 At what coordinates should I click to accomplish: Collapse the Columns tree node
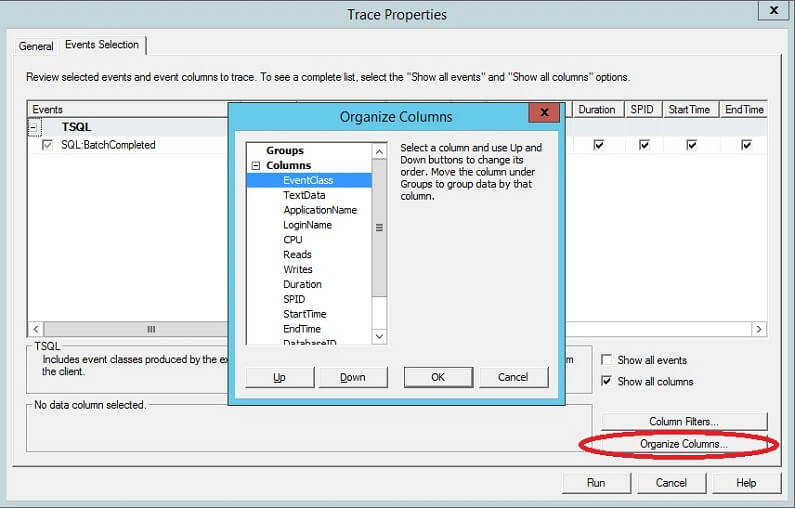click(256, 166)
